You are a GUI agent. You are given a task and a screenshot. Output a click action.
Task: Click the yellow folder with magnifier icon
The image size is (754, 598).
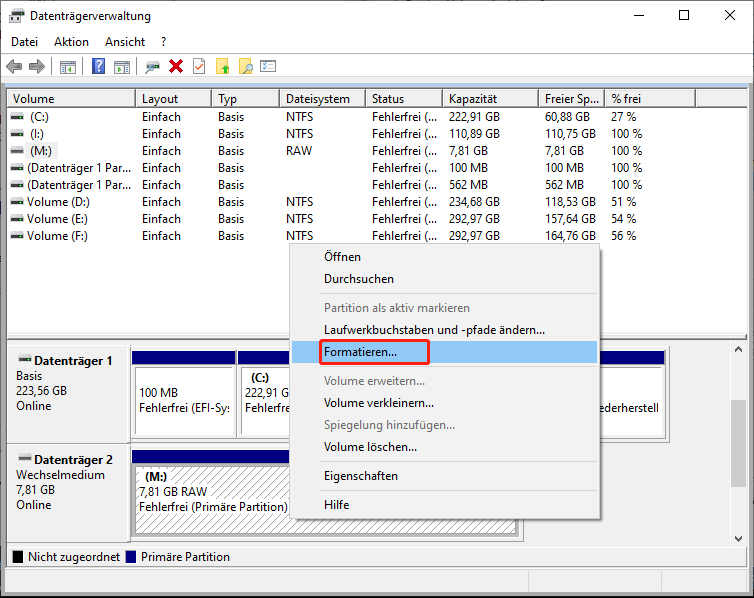pos(245,66)
